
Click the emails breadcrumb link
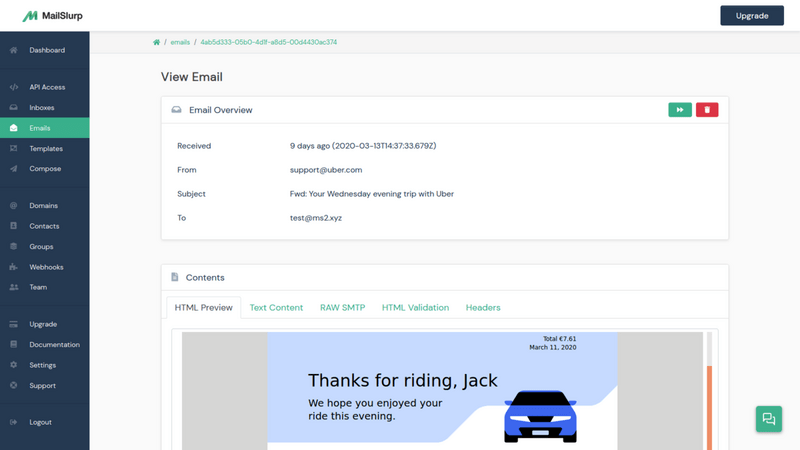point(180,42)
